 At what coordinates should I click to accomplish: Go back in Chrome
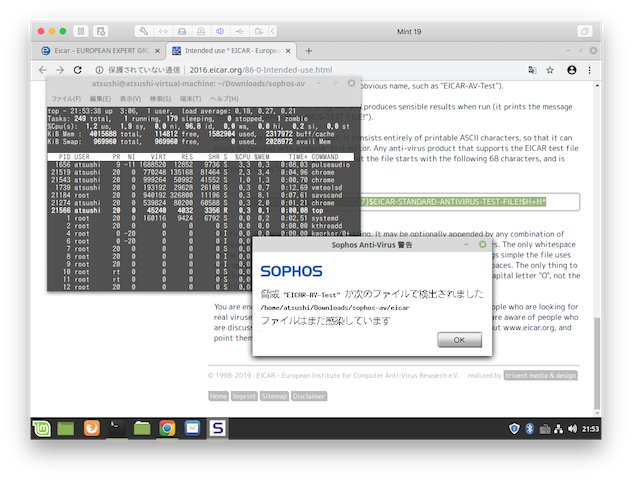tap(43, 70)
